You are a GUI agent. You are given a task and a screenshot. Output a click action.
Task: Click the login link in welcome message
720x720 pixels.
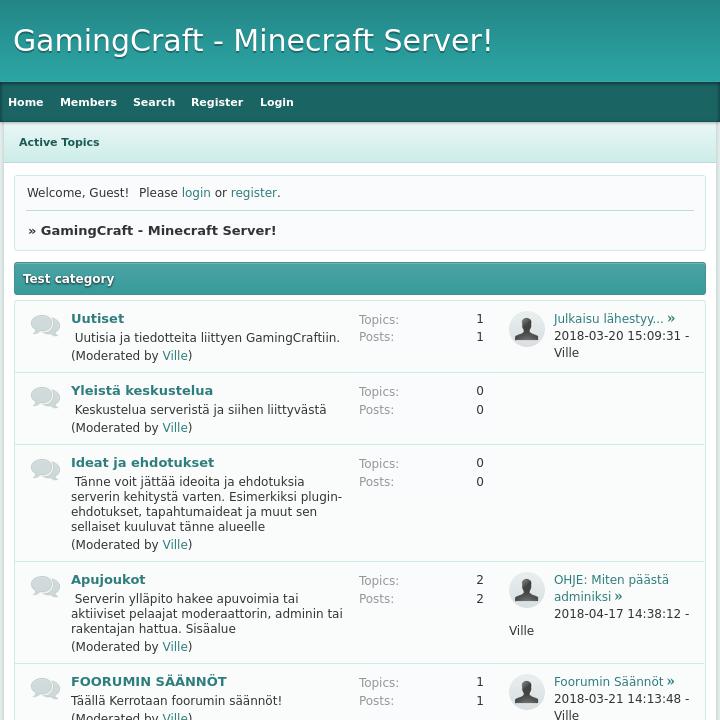(196, 193)
